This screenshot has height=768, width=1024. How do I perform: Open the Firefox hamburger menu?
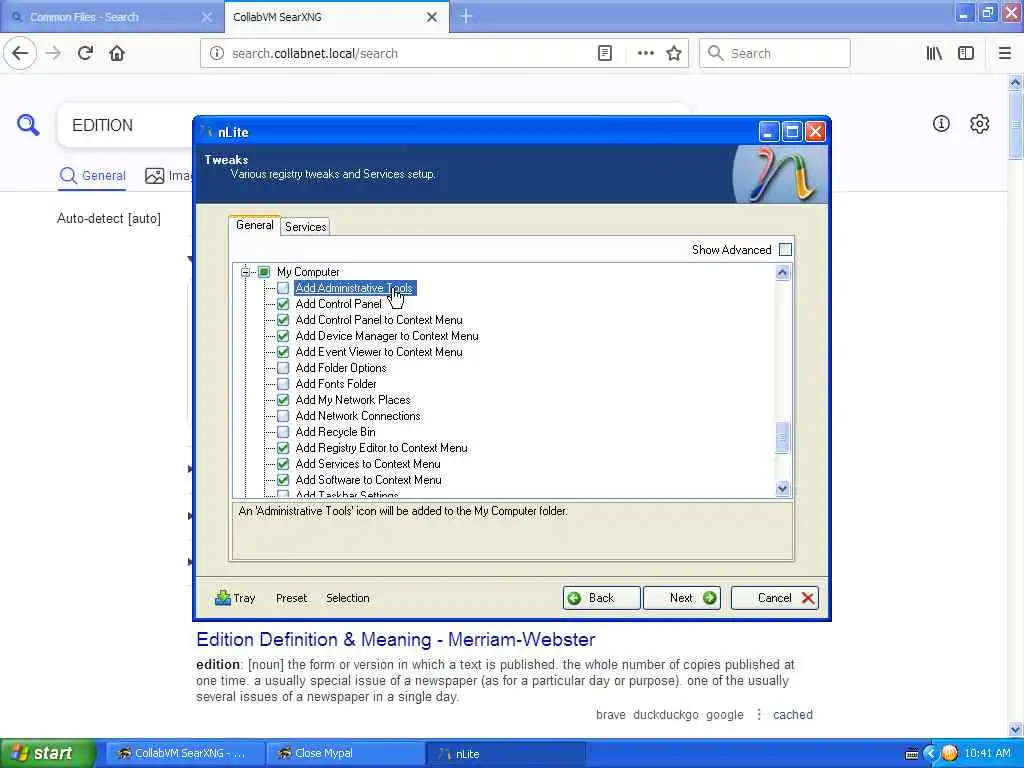[x=1005, y=53]
